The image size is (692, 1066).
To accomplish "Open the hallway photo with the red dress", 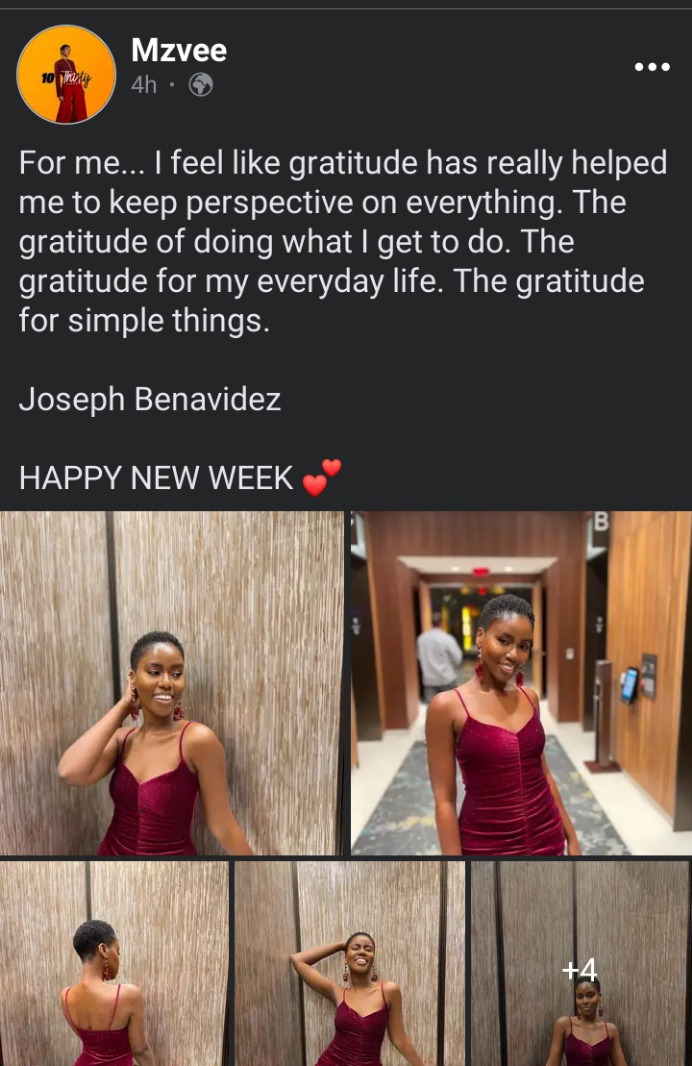I will point(521,683).
